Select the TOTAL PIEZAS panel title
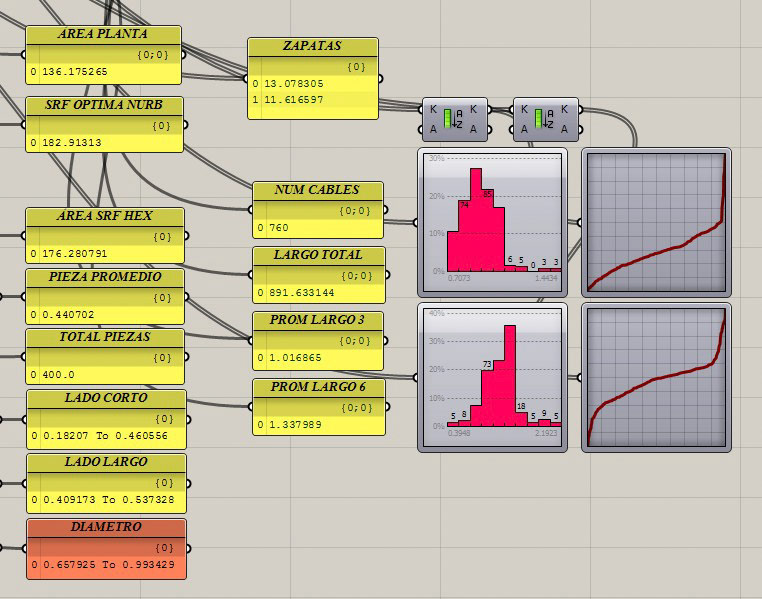The image size is (762, 599). 105,337
